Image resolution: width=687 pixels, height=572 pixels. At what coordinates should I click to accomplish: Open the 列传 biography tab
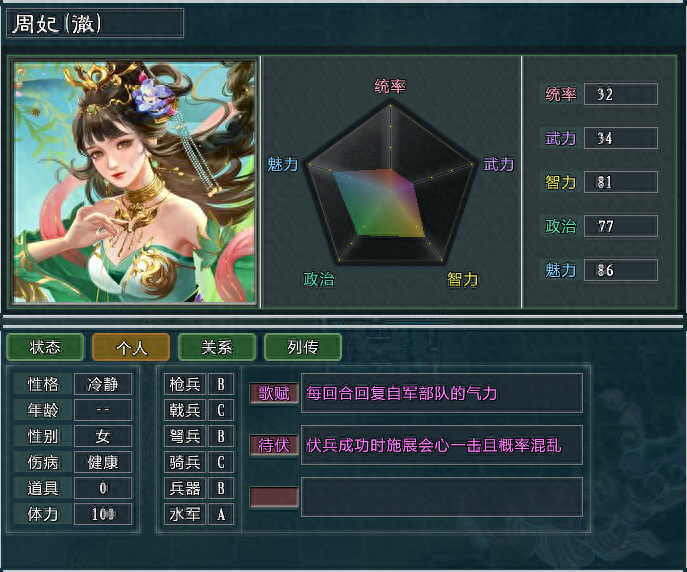pyautogui.click(x=303, y=347)
